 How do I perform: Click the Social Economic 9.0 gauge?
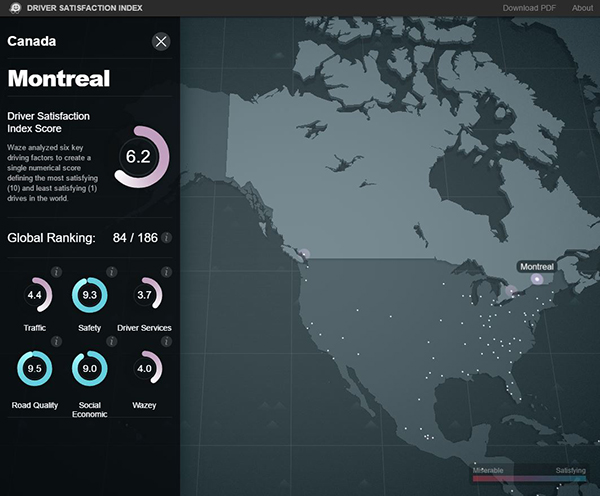coord(90,368)
